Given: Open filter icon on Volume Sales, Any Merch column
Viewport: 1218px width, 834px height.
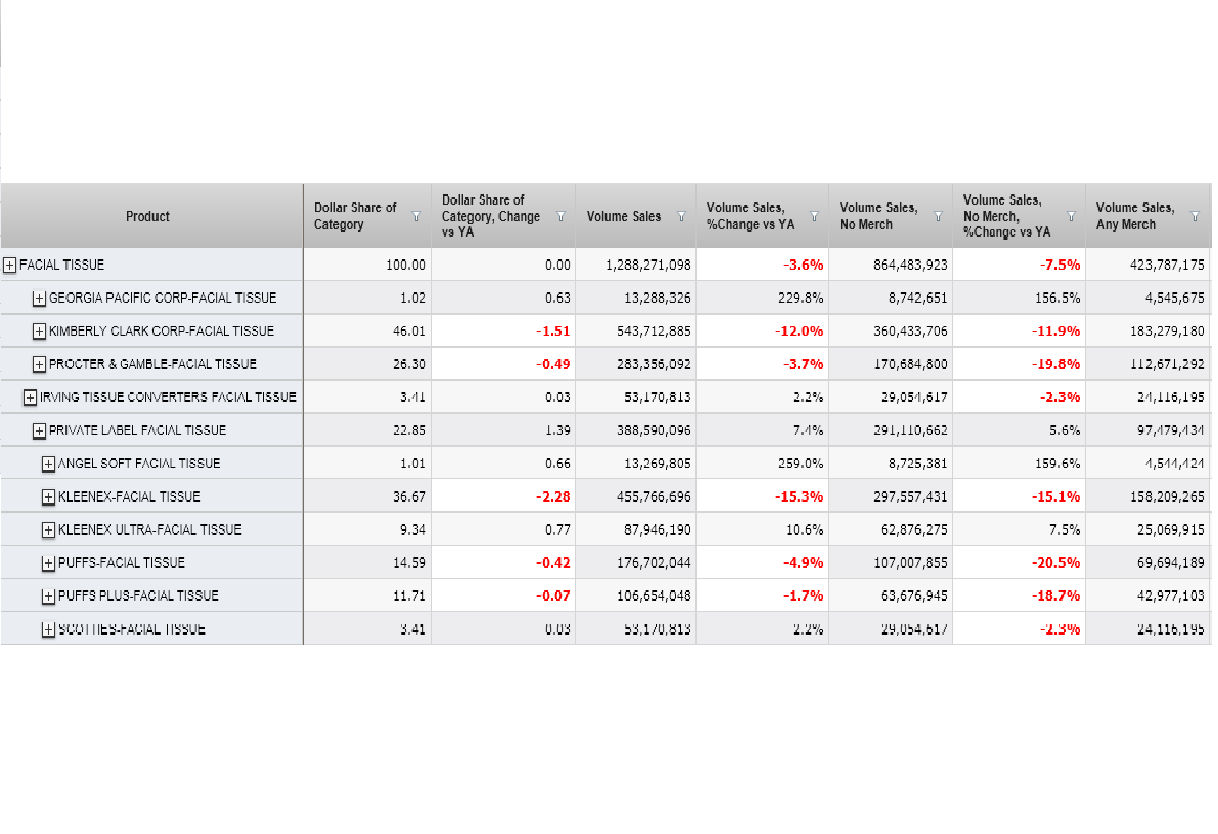Looking at the screenshot, I should tap(1194, 216).
